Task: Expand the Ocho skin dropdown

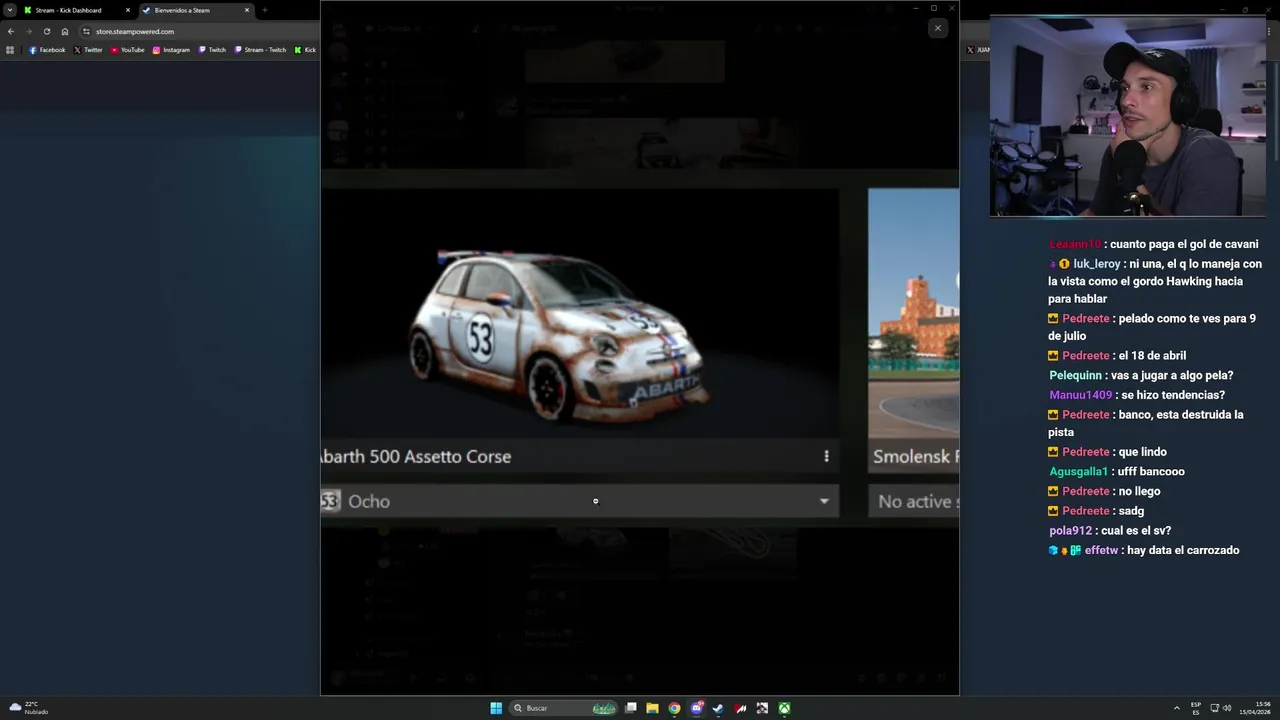Action: pos(824,501)
